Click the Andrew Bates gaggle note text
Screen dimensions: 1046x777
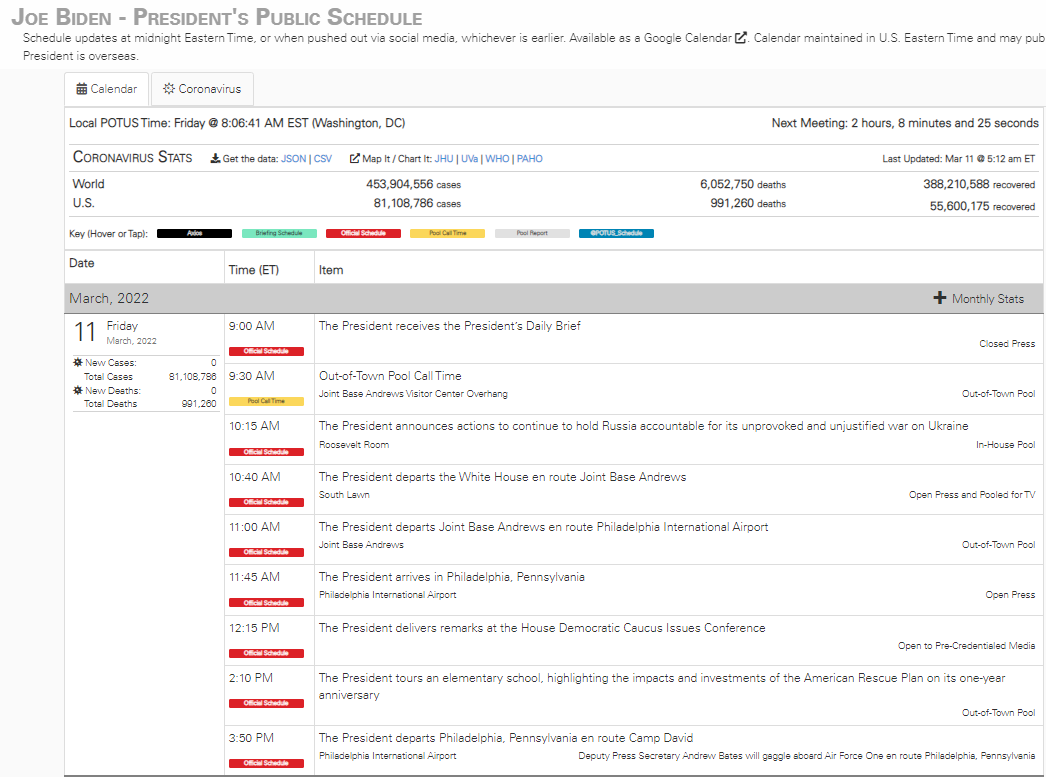807,756
